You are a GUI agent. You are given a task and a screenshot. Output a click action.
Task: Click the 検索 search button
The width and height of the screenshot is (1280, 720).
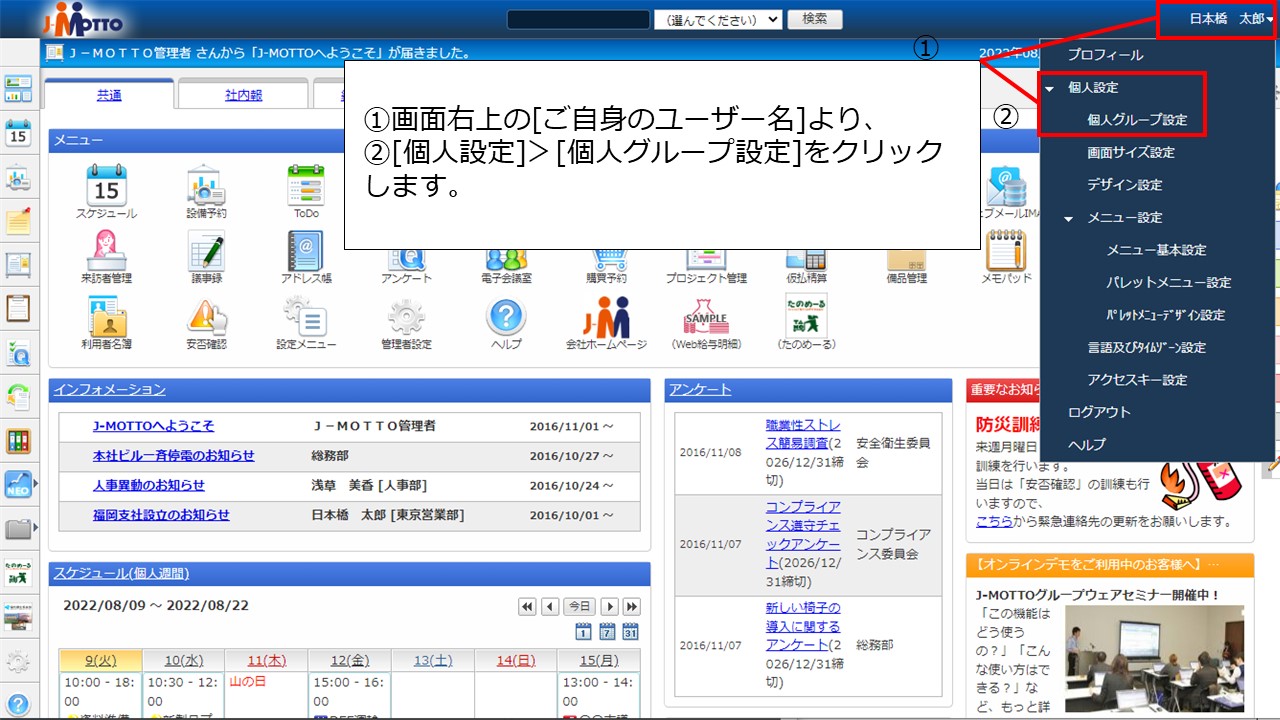point(815,19)
